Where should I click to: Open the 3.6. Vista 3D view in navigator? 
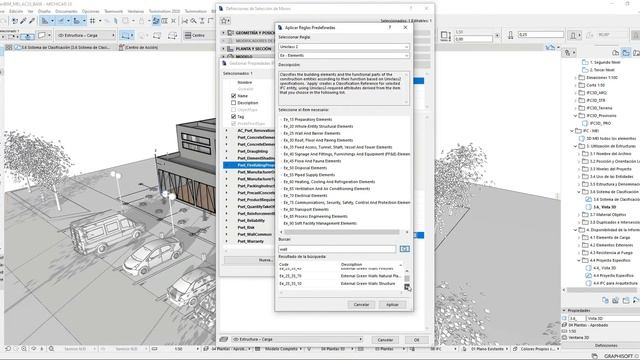(605, 207)
